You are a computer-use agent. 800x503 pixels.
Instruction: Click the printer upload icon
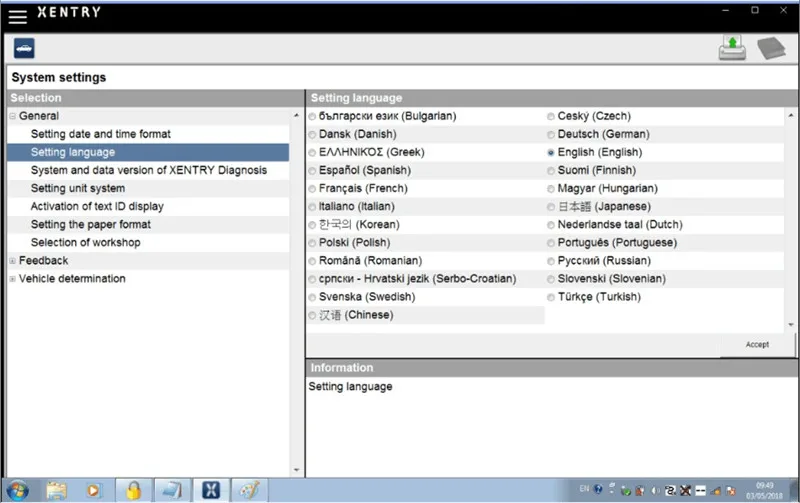[x=732, y=48]
